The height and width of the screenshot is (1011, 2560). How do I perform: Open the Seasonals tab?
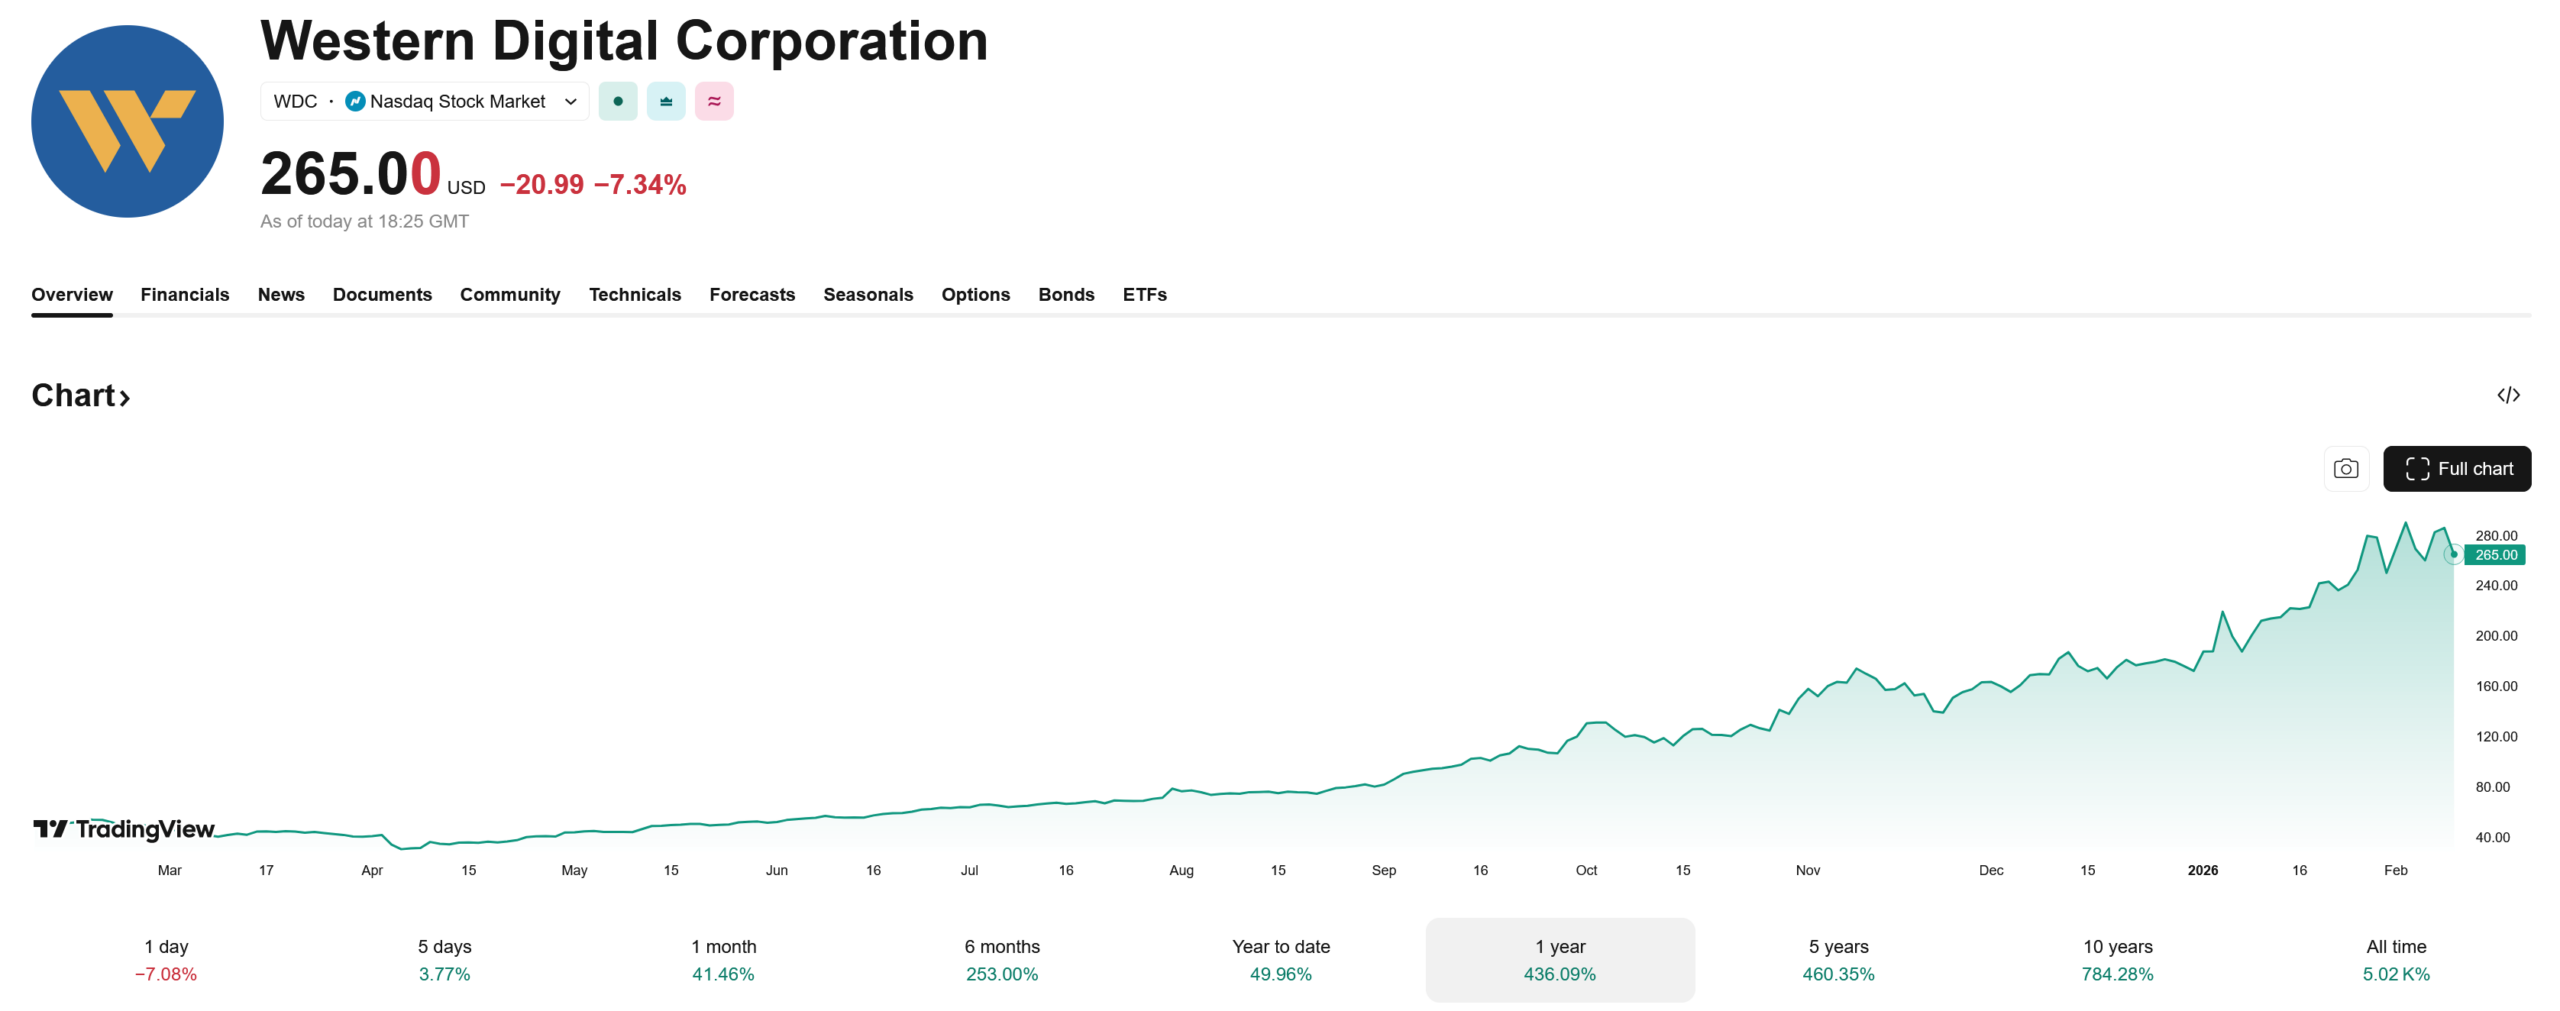868,294
